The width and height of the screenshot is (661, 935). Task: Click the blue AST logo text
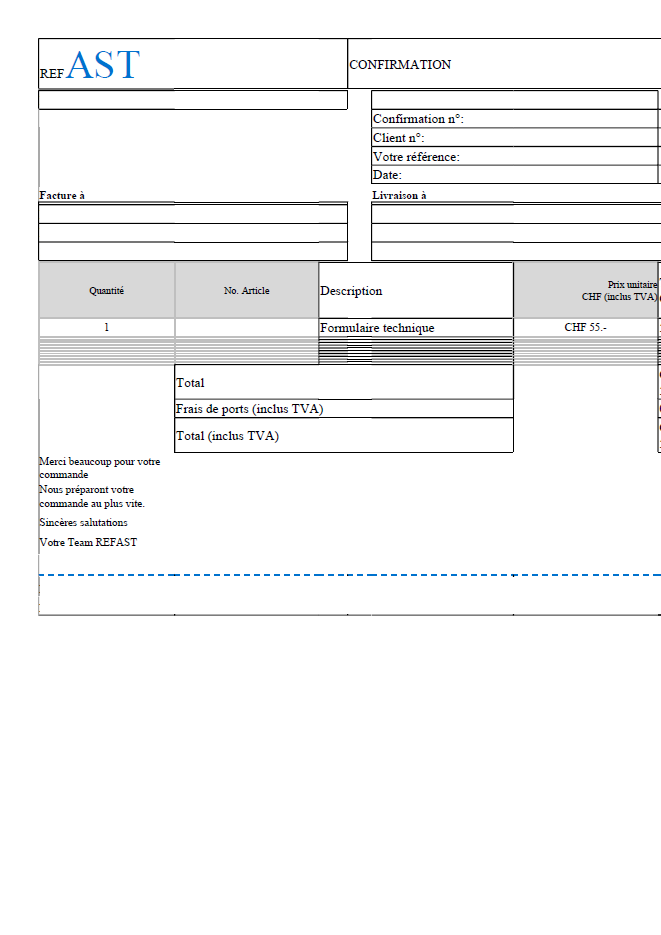tap(103, 64)
